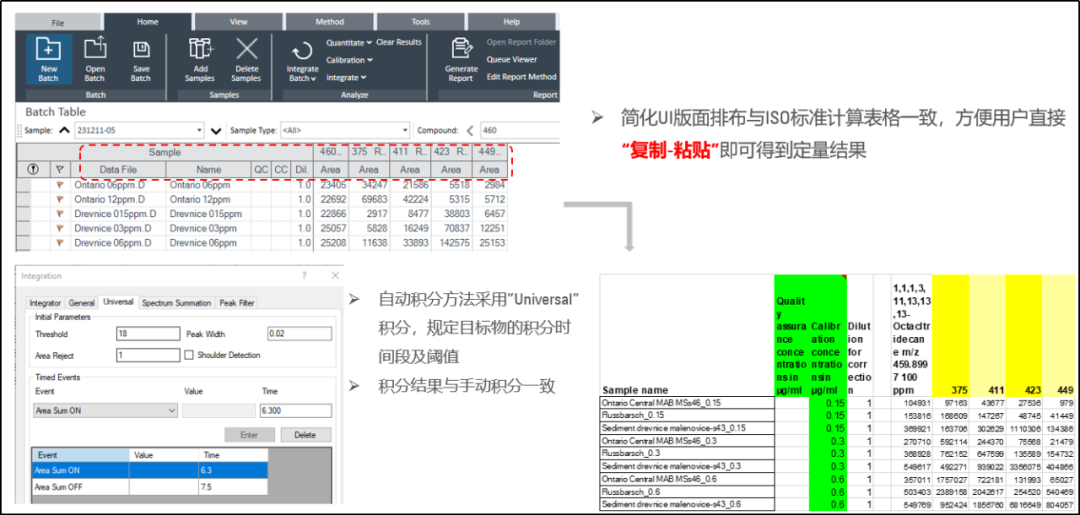1080x516 pixels.
Task: Click the Peak Width input field
Action: [x=300, y=334]
